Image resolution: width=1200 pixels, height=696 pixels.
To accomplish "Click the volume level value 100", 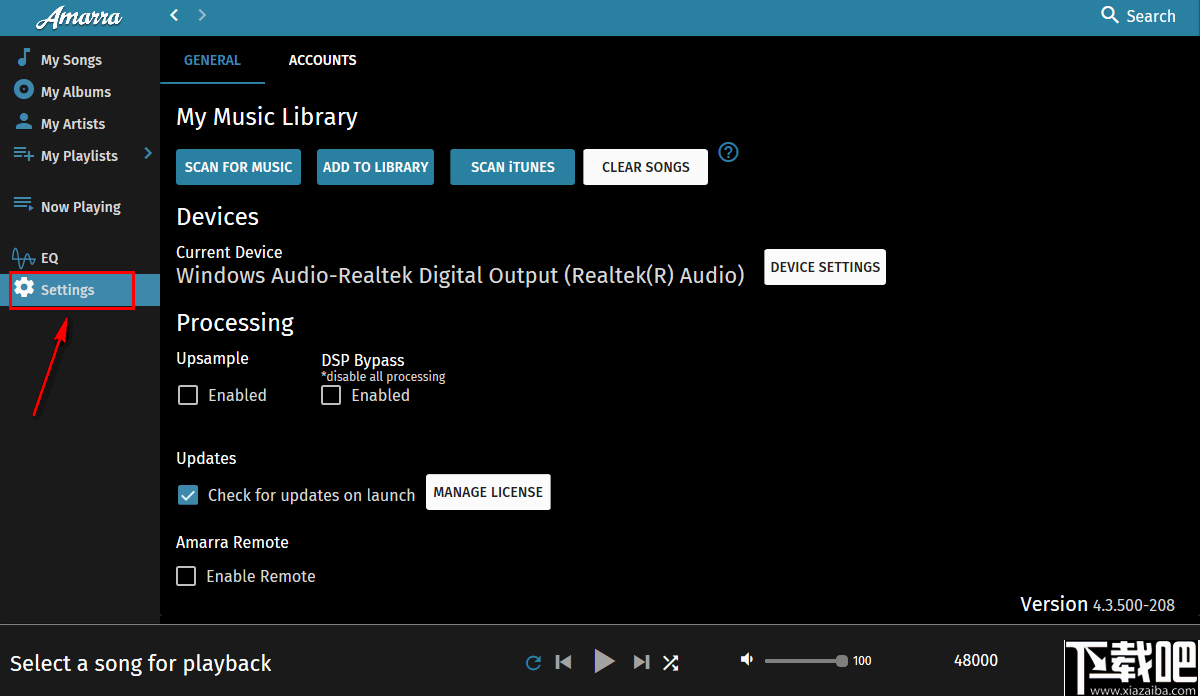I will point(862,661).
